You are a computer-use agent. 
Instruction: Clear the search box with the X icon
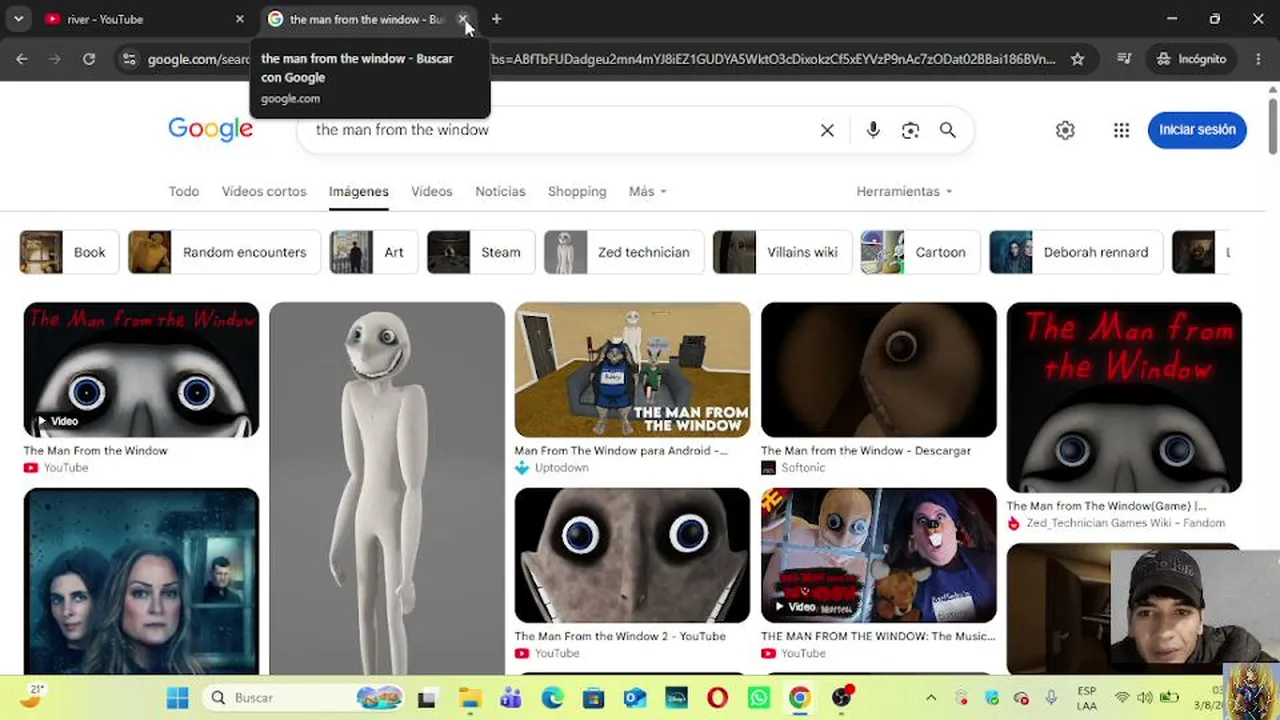tap(827, 130)
